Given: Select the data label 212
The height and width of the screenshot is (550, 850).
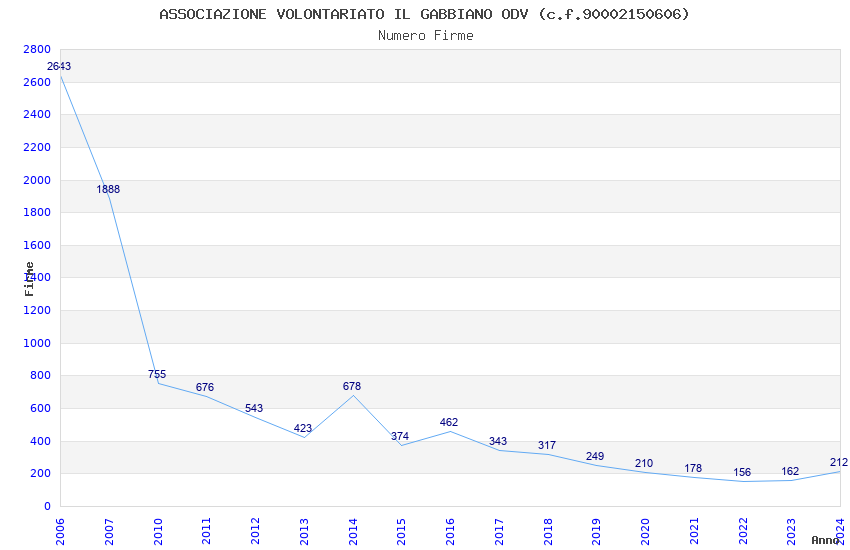Looking at the screenshot, I should tap(839, 462).
